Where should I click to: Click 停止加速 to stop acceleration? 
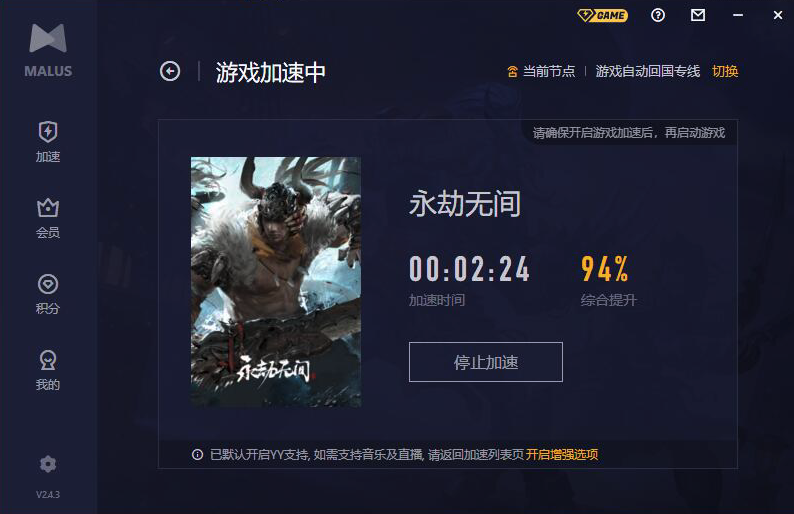486,362
